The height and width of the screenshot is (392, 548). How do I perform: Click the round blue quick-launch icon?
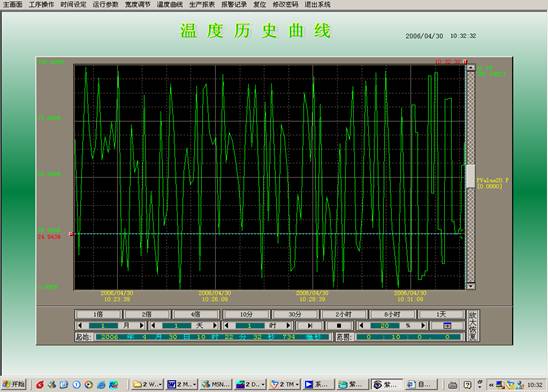[77, 385]
